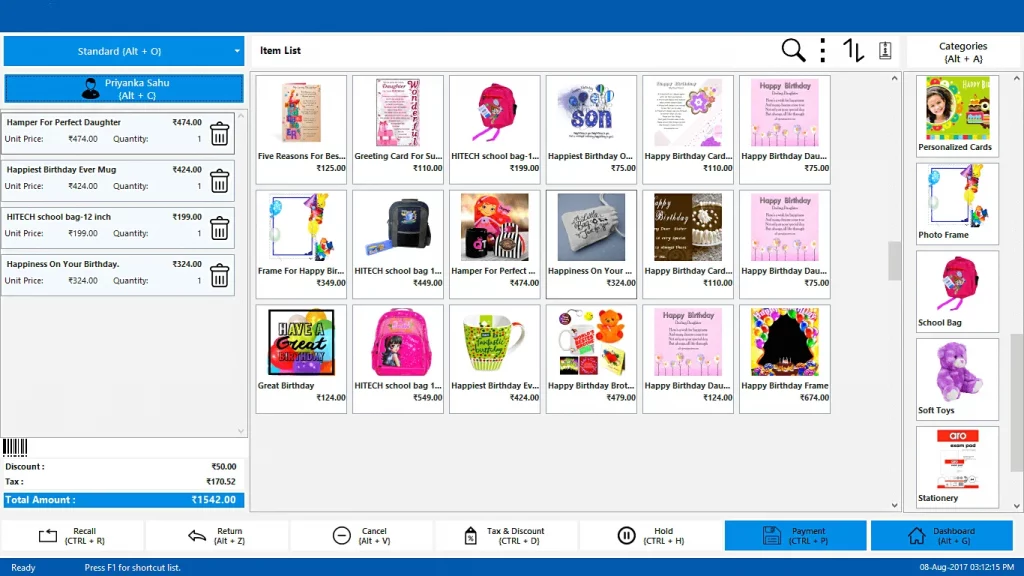Image resolution: width=1024 pixels, height=576 pixels.
Task: Add Hamper For Perfect item ₹474.00
Action: (494, 244)
